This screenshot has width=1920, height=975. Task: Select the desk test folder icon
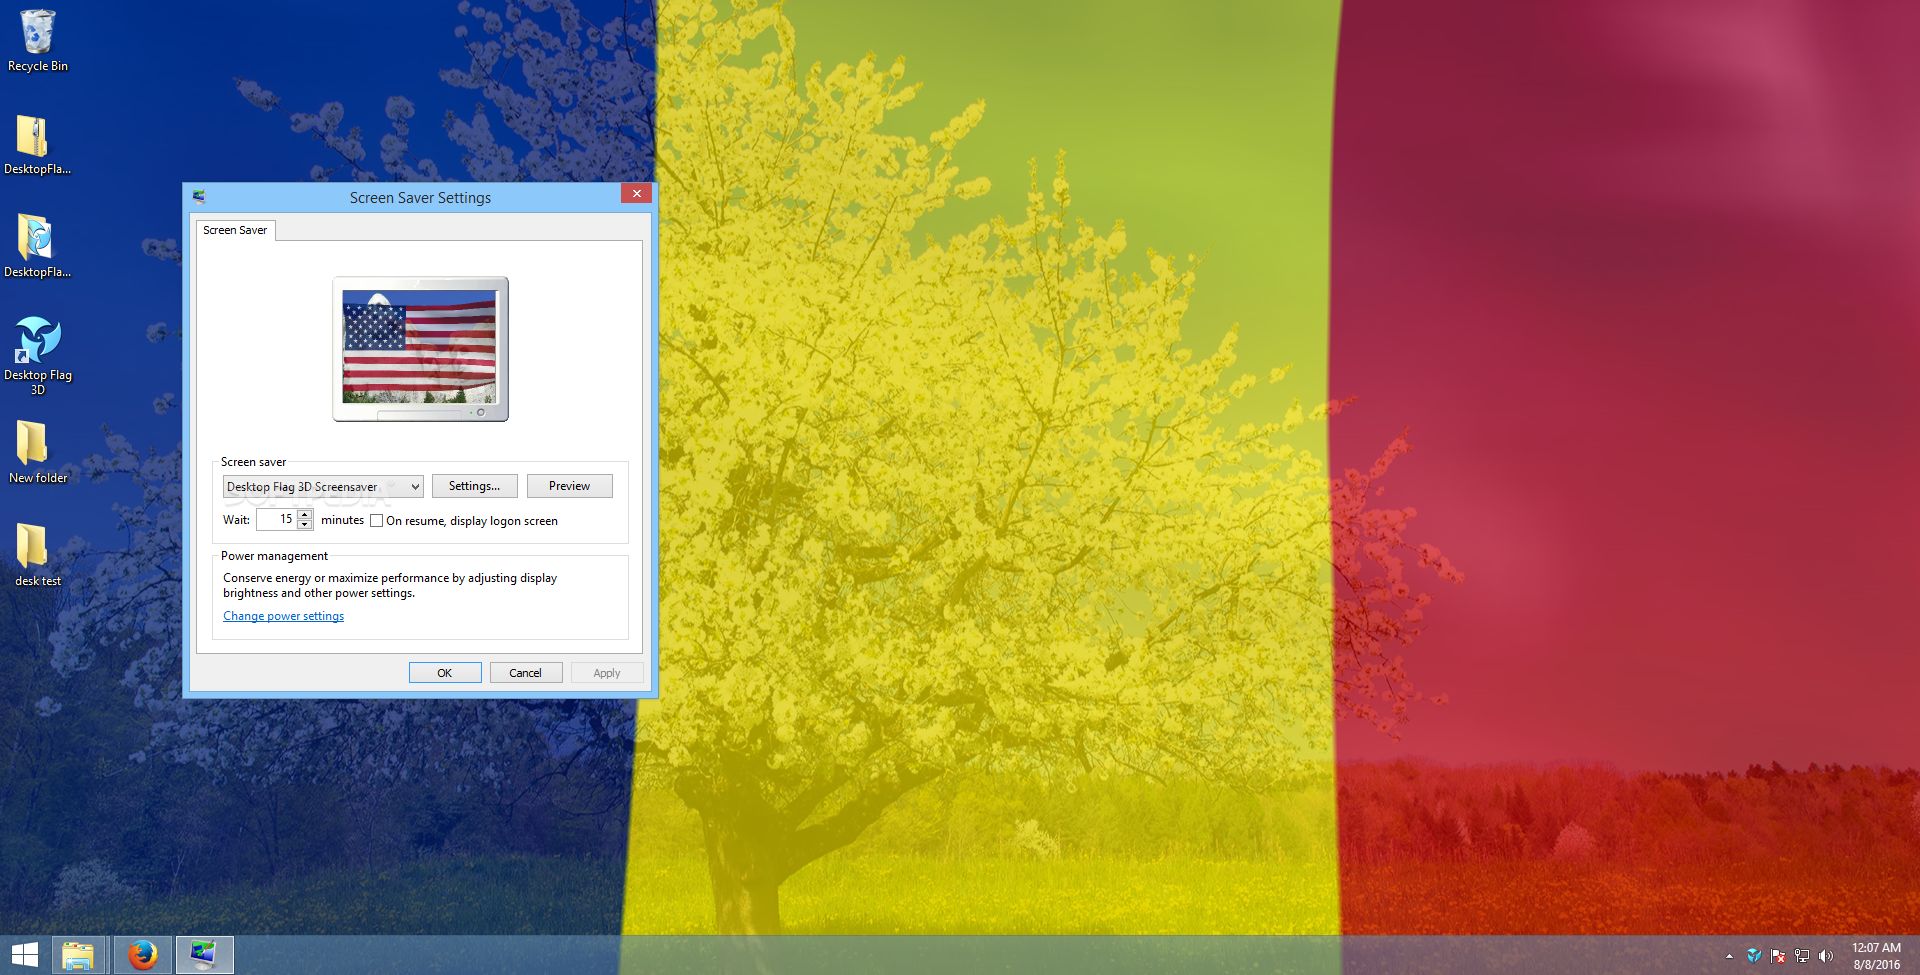[x=37, y=555]
